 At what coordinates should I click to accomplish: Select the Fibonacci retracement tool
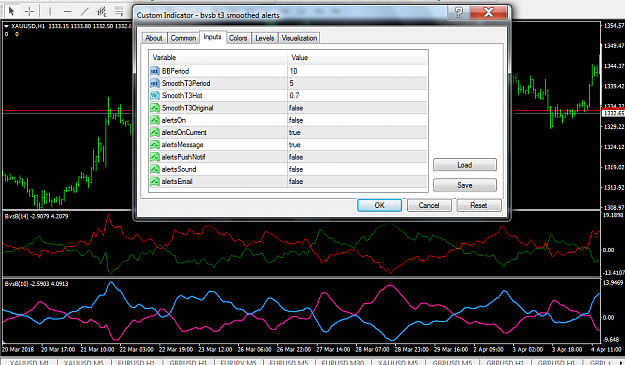tap(119, 11)
